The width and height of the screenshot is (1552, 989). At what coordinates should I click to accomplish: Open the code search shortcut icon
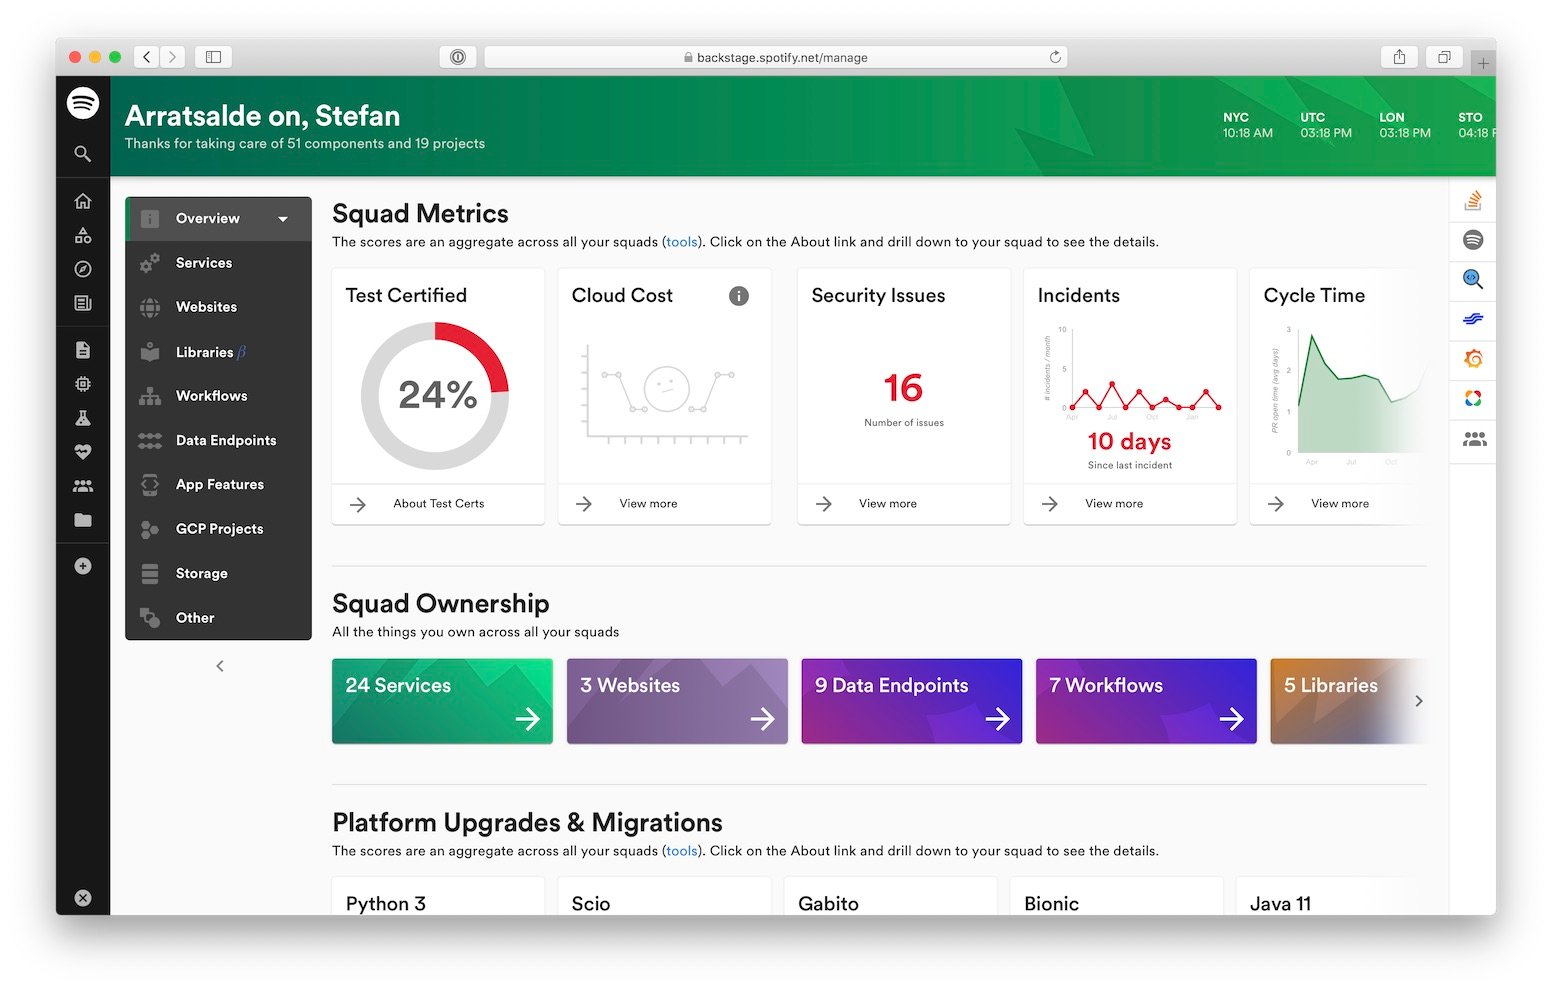click(1473, 280)
